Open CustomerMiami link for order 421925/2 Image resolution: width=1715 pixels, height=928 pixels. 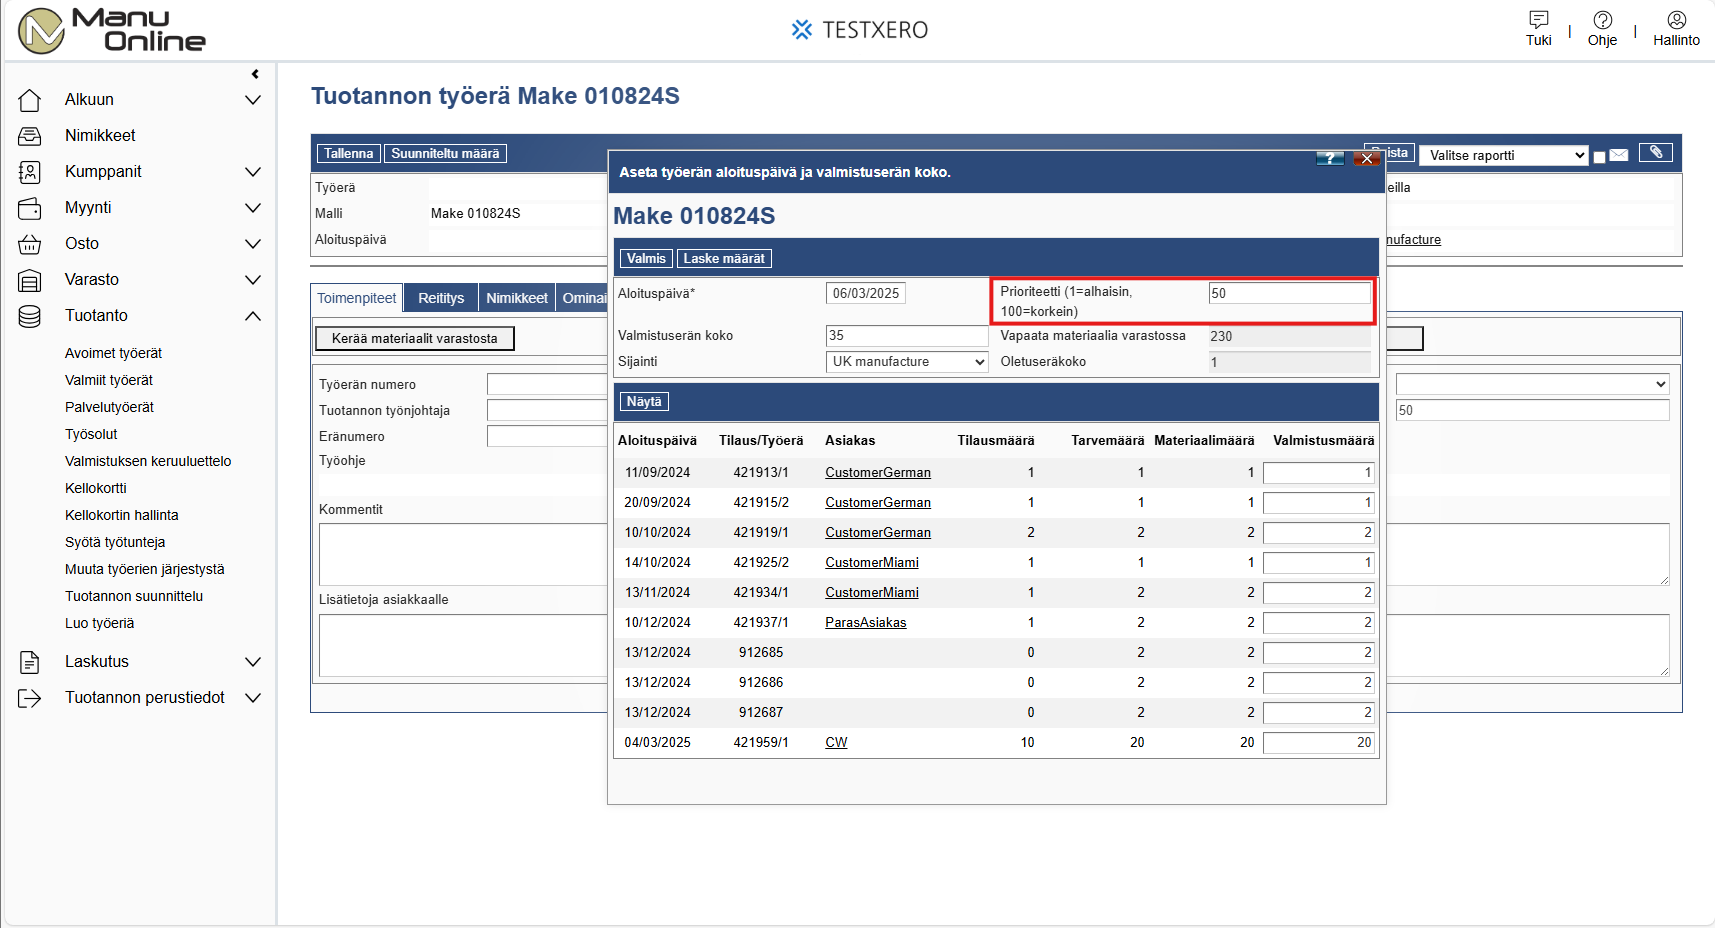point(872,562)
